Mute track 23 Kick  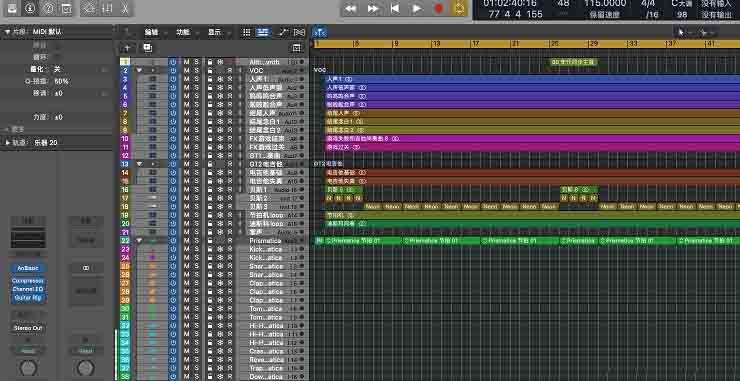pyautogui.click(x=186, y=249)
